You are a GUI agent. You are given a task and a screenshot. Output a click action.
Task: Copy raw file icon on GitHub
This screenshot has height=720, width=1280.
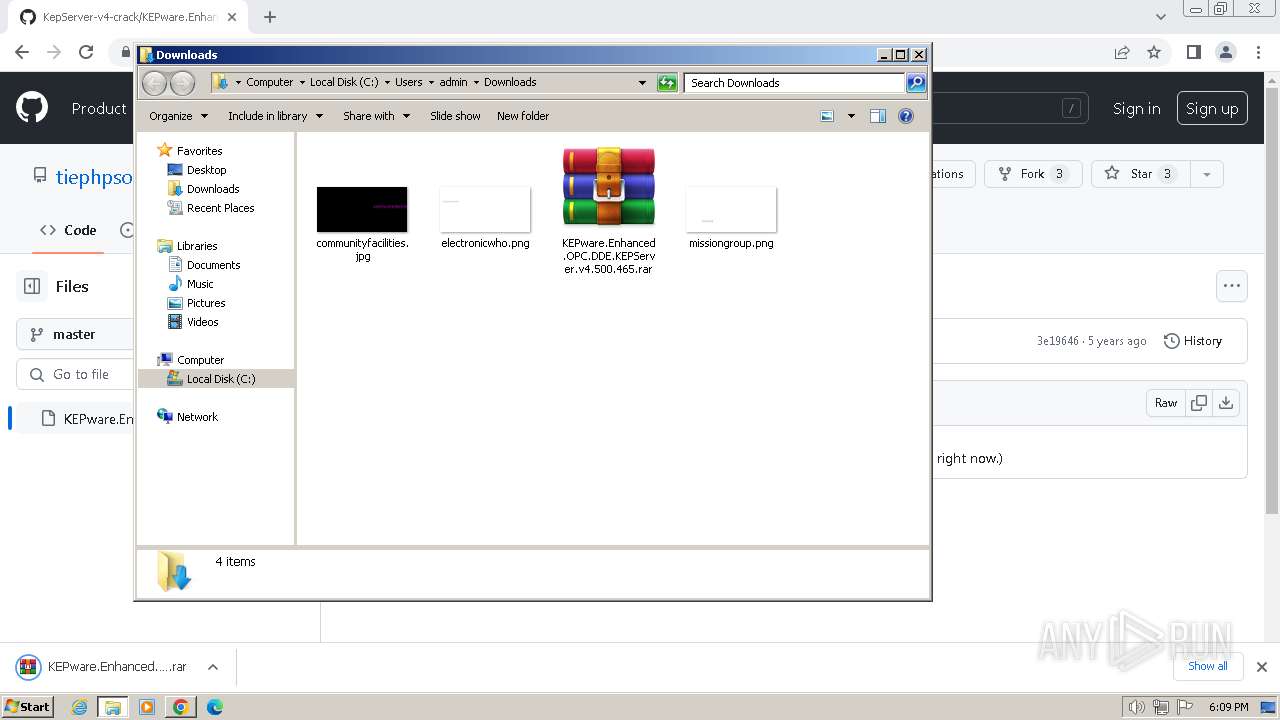tap(1199, 403)
